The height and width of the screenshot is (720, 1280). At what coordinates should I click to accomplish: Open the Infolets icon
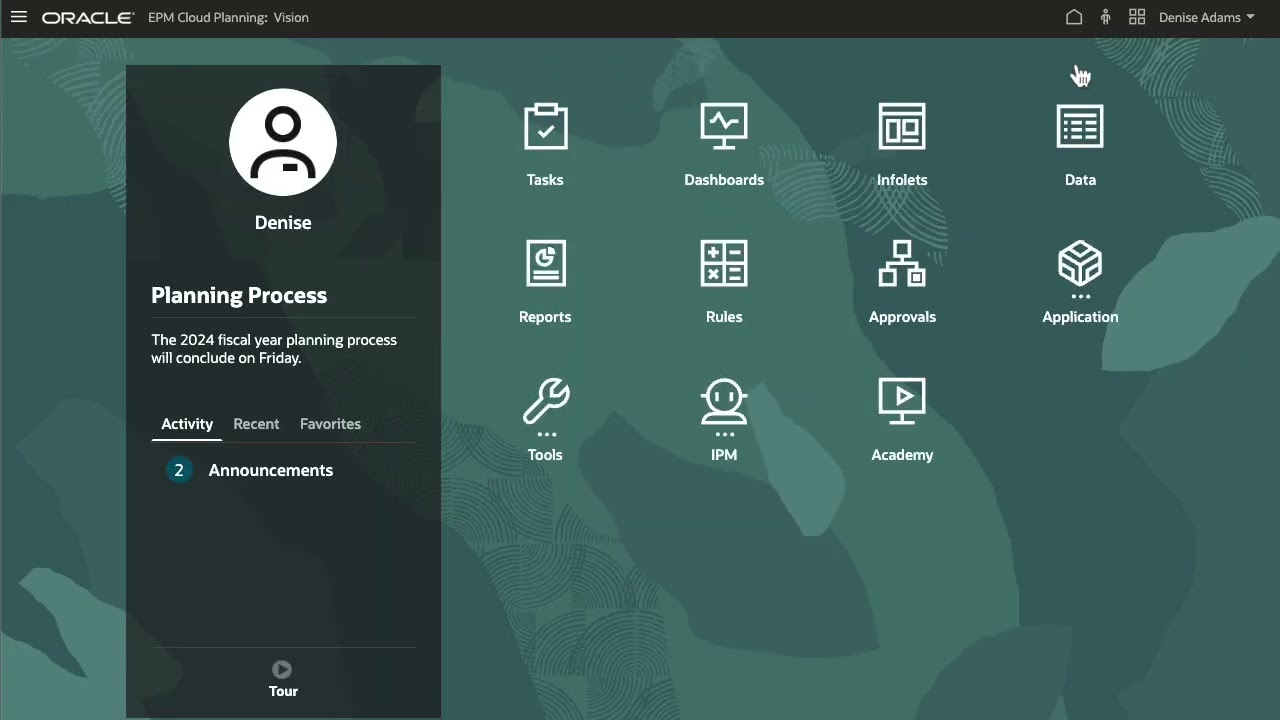tap(902, 127)
